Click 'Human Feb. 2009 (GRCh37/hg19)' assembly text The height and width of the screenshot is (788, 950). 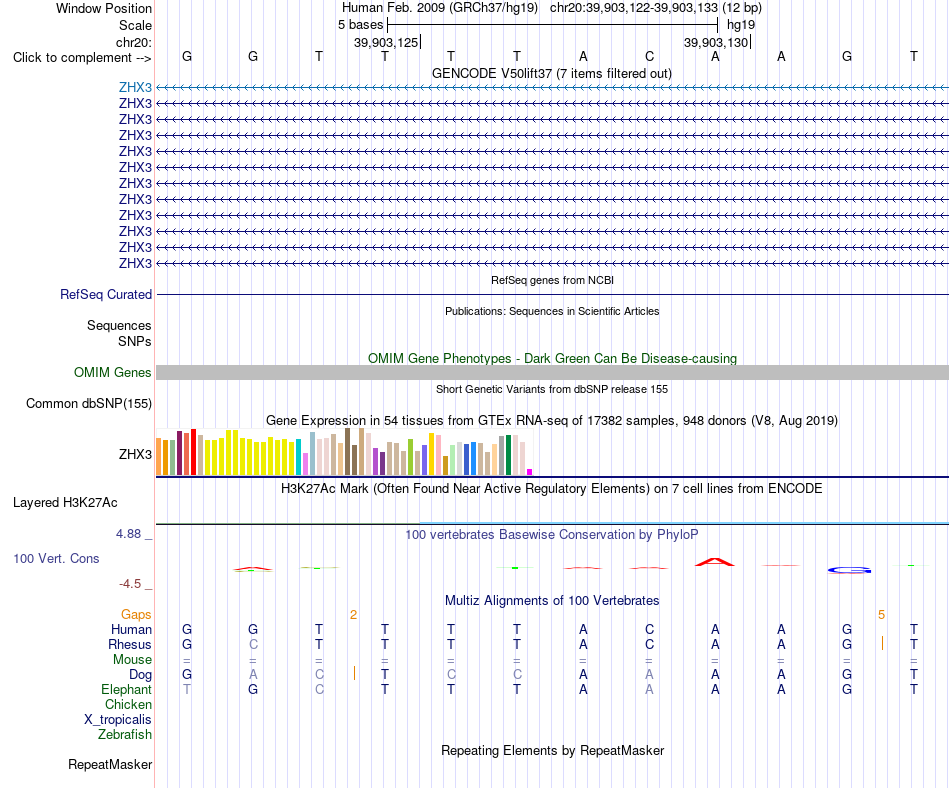tap(440, 8)
